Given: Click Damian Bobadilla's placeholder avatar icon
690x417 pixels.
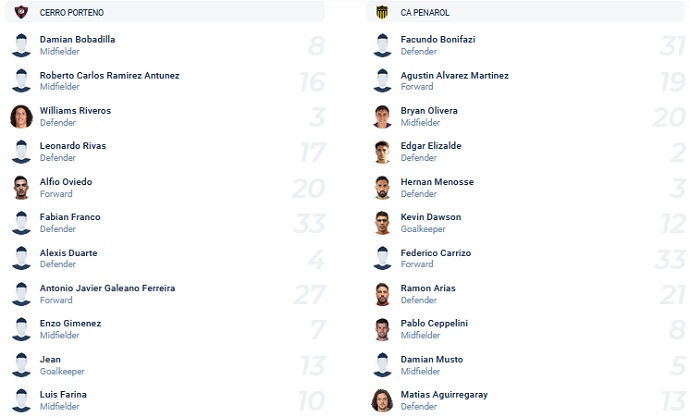Looking at the screenshot, I should click(x=21, y=45).
